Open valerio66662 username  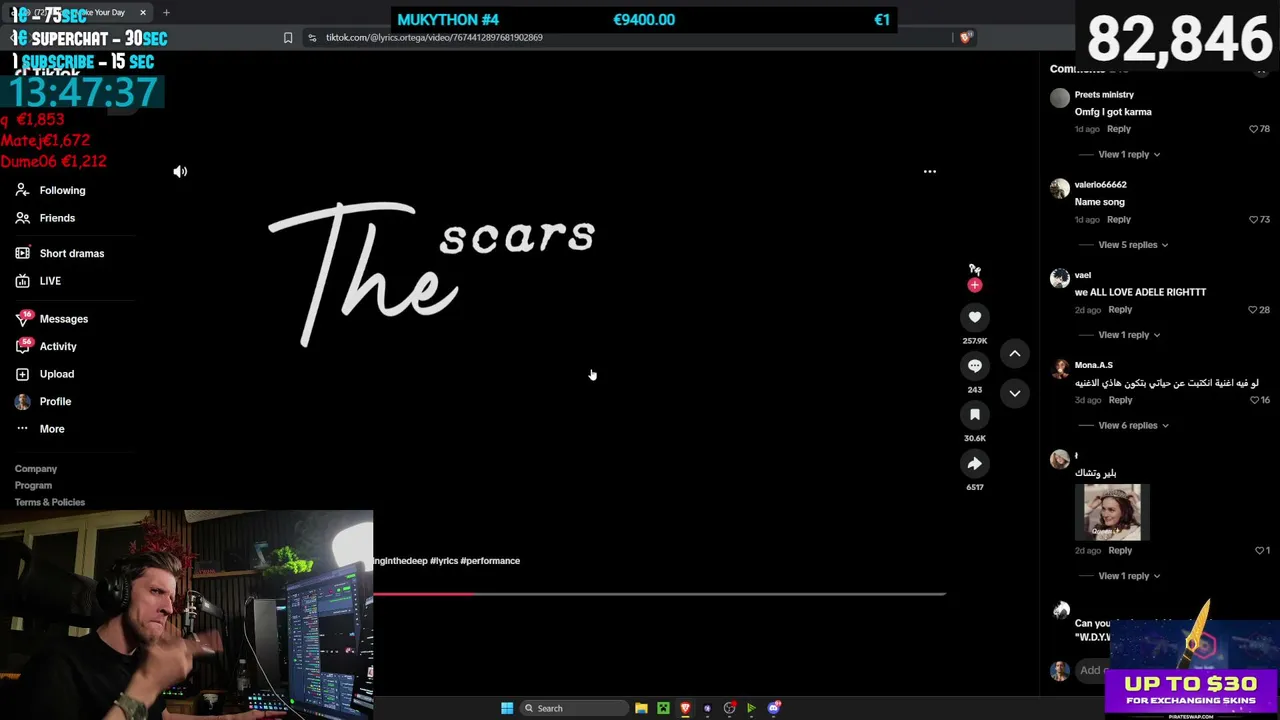click(1100, 185)
